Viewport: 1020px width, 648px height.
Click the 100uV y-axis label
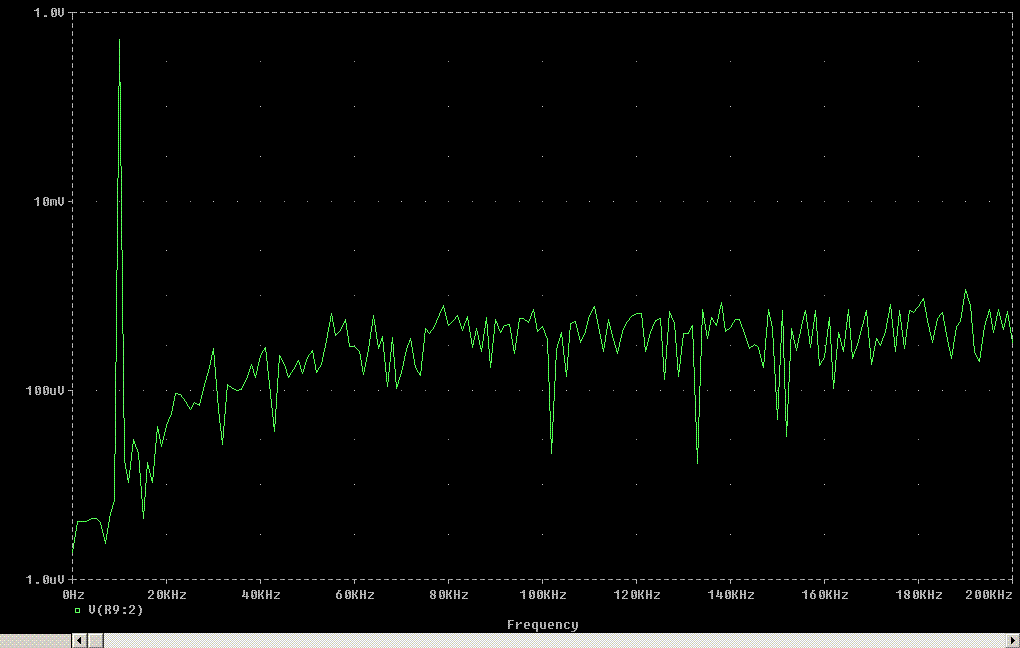(46, 390)
